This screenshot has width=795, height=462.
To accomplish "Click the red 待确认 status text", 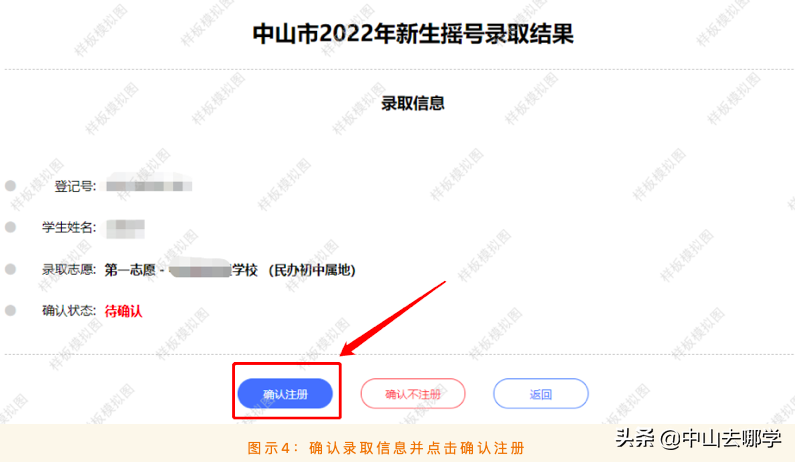I will pos(124,311).
